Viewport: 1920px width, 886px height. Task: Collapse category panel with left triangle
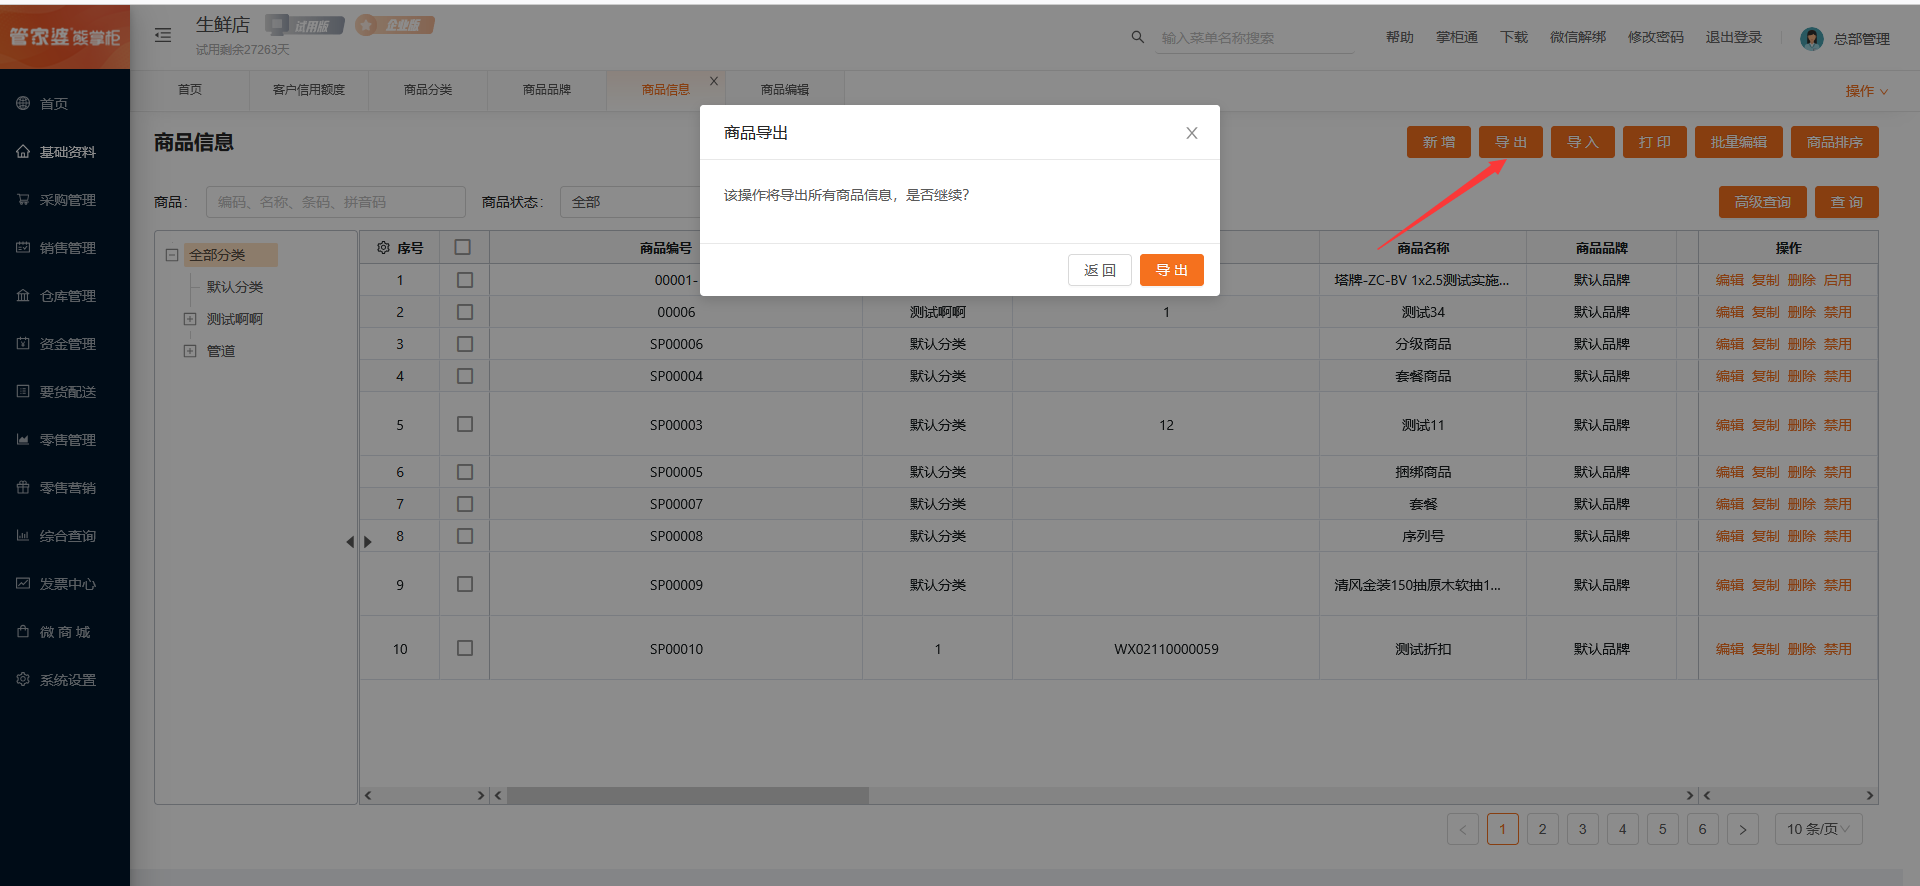coord(350,542)
